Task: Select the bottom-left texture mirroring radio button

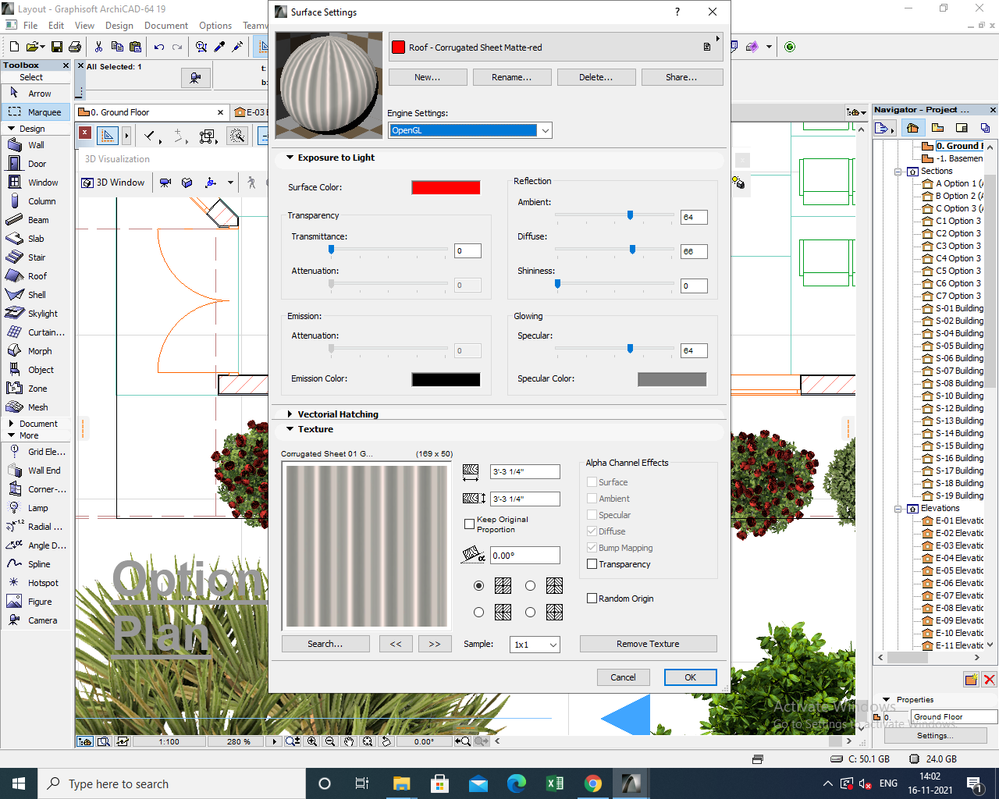Action: 478,612
